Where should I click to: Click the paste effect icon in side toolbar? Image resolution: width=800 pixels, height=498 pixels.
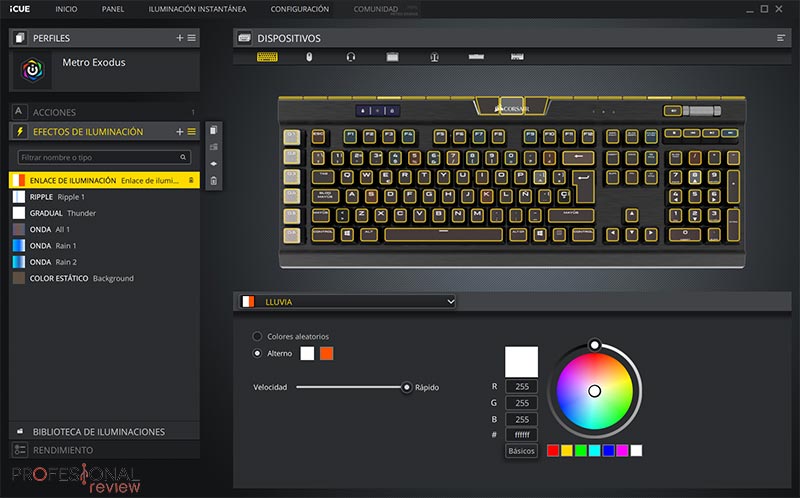(x=214, y=147)
